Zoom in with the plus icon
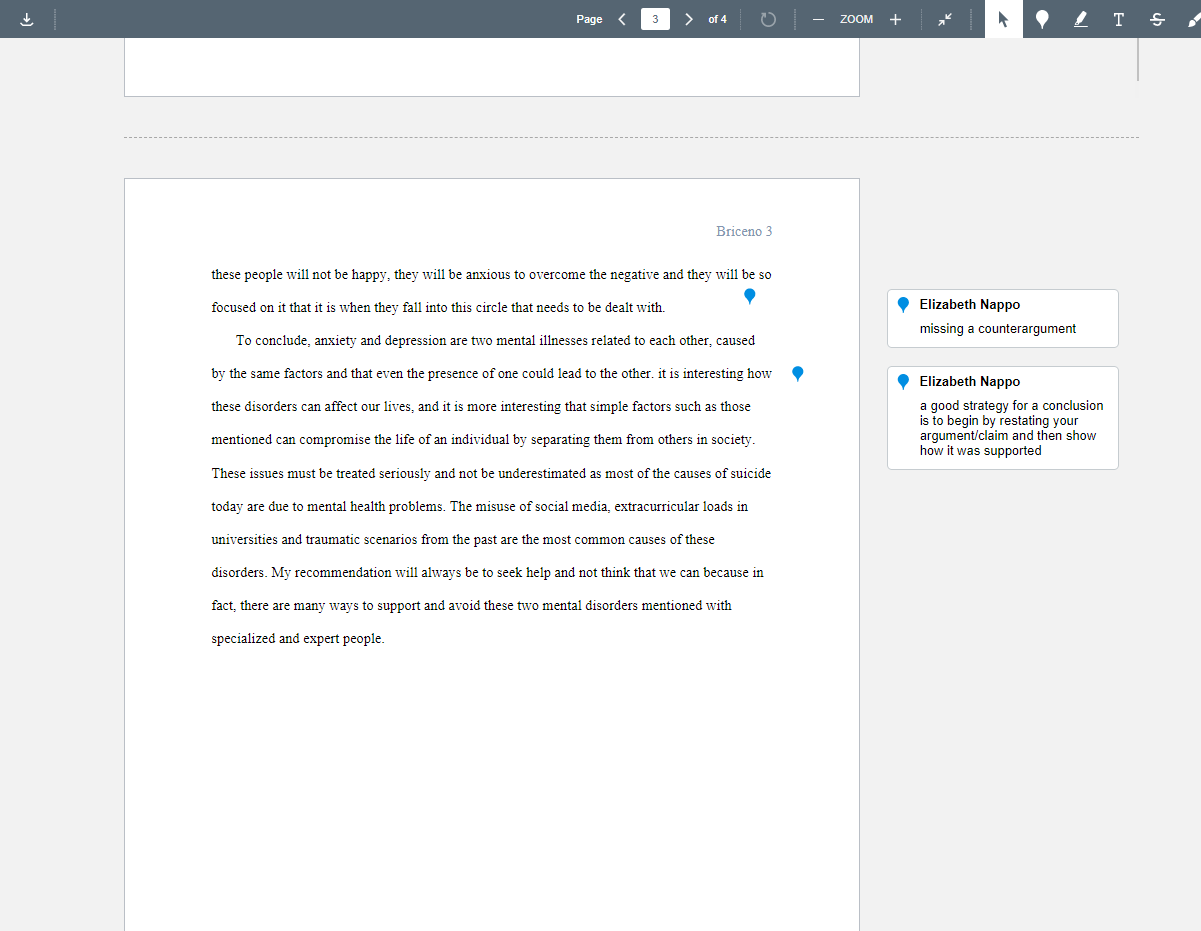This screenshot has height=931, width=1201. (895, 19)
